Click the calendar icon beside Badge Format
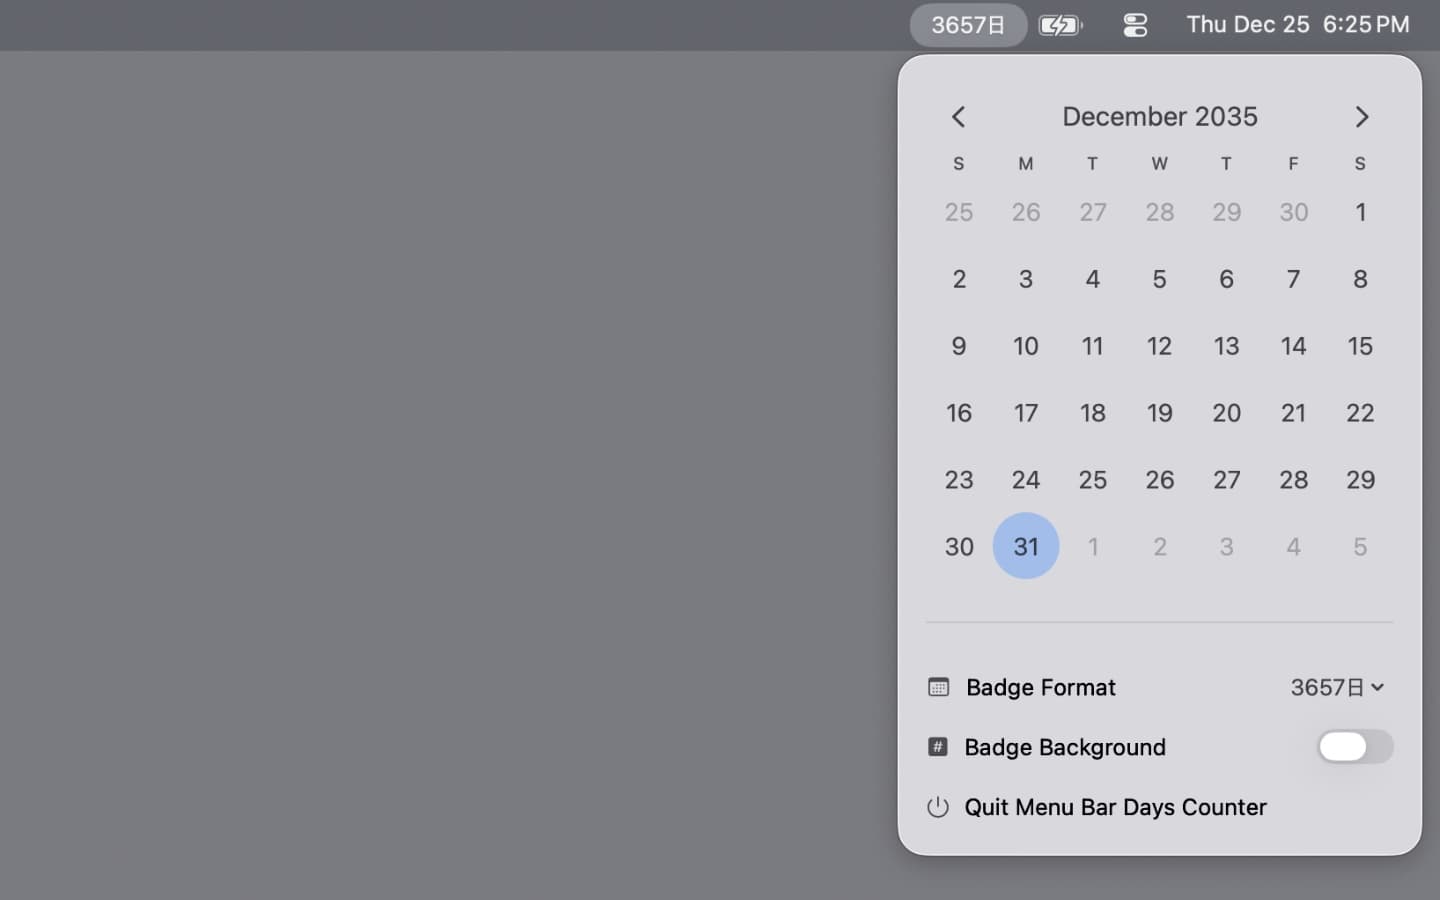The height and width of the screenshot is (900, 1440). [938, 687]
